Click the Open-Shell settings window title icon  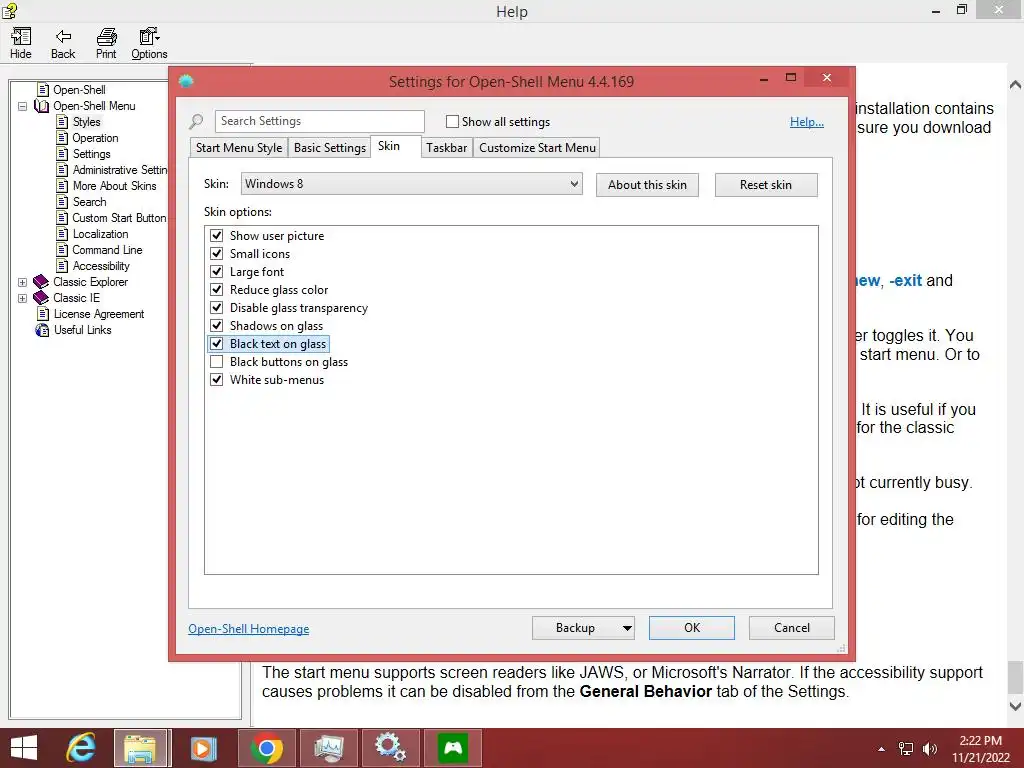(x=186, y=81)
